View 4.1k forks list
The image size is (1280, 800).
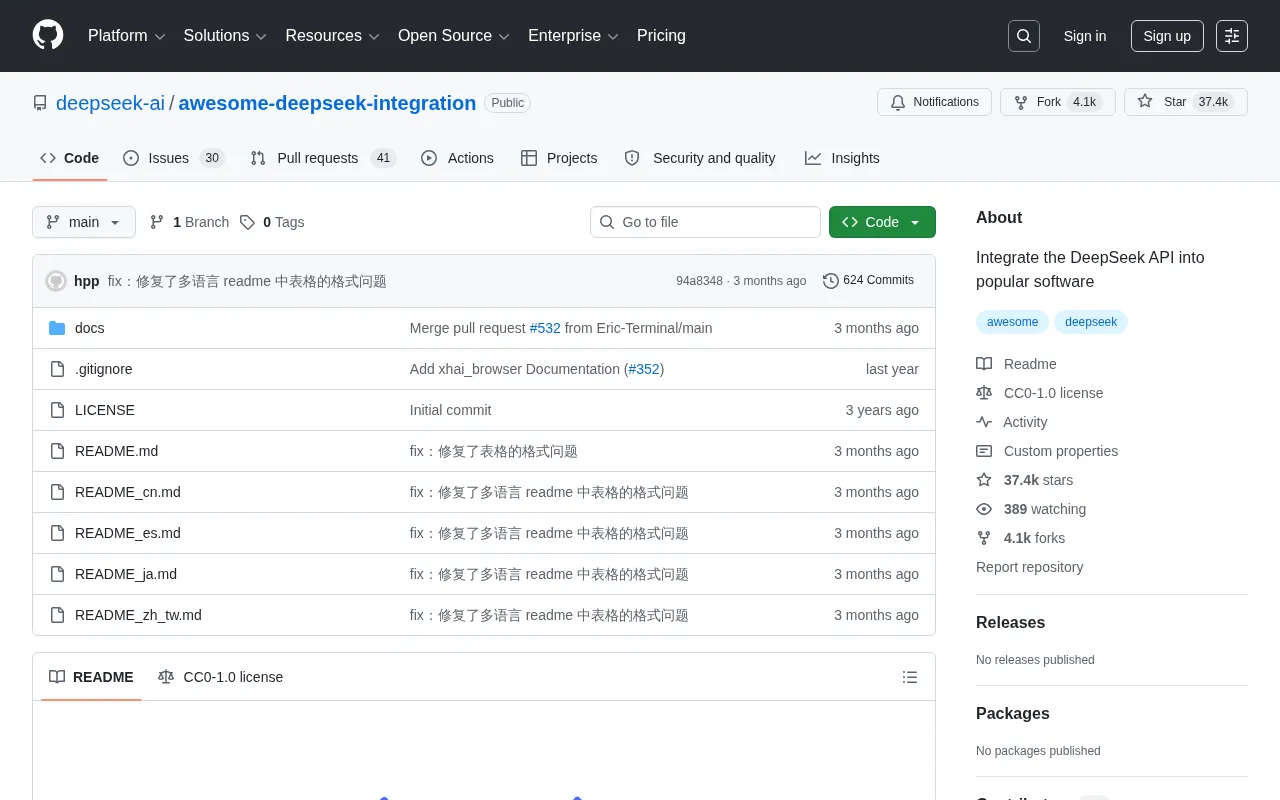pyautogui.click(x=1021, y=538)
